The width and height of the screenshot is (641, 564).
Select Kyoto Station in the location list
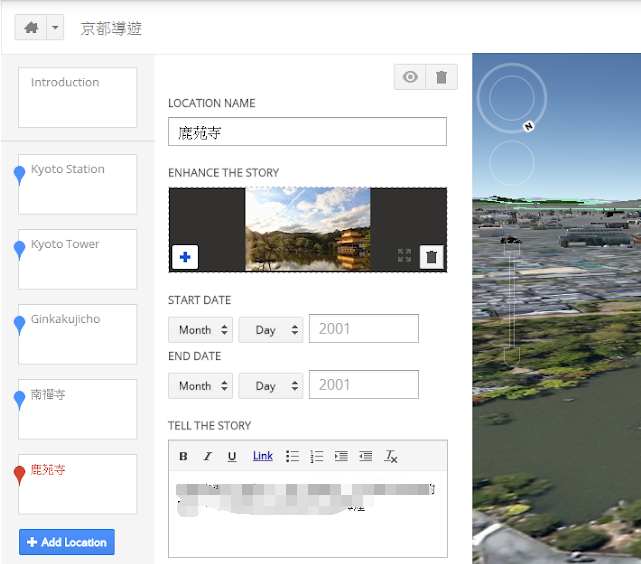77,184
